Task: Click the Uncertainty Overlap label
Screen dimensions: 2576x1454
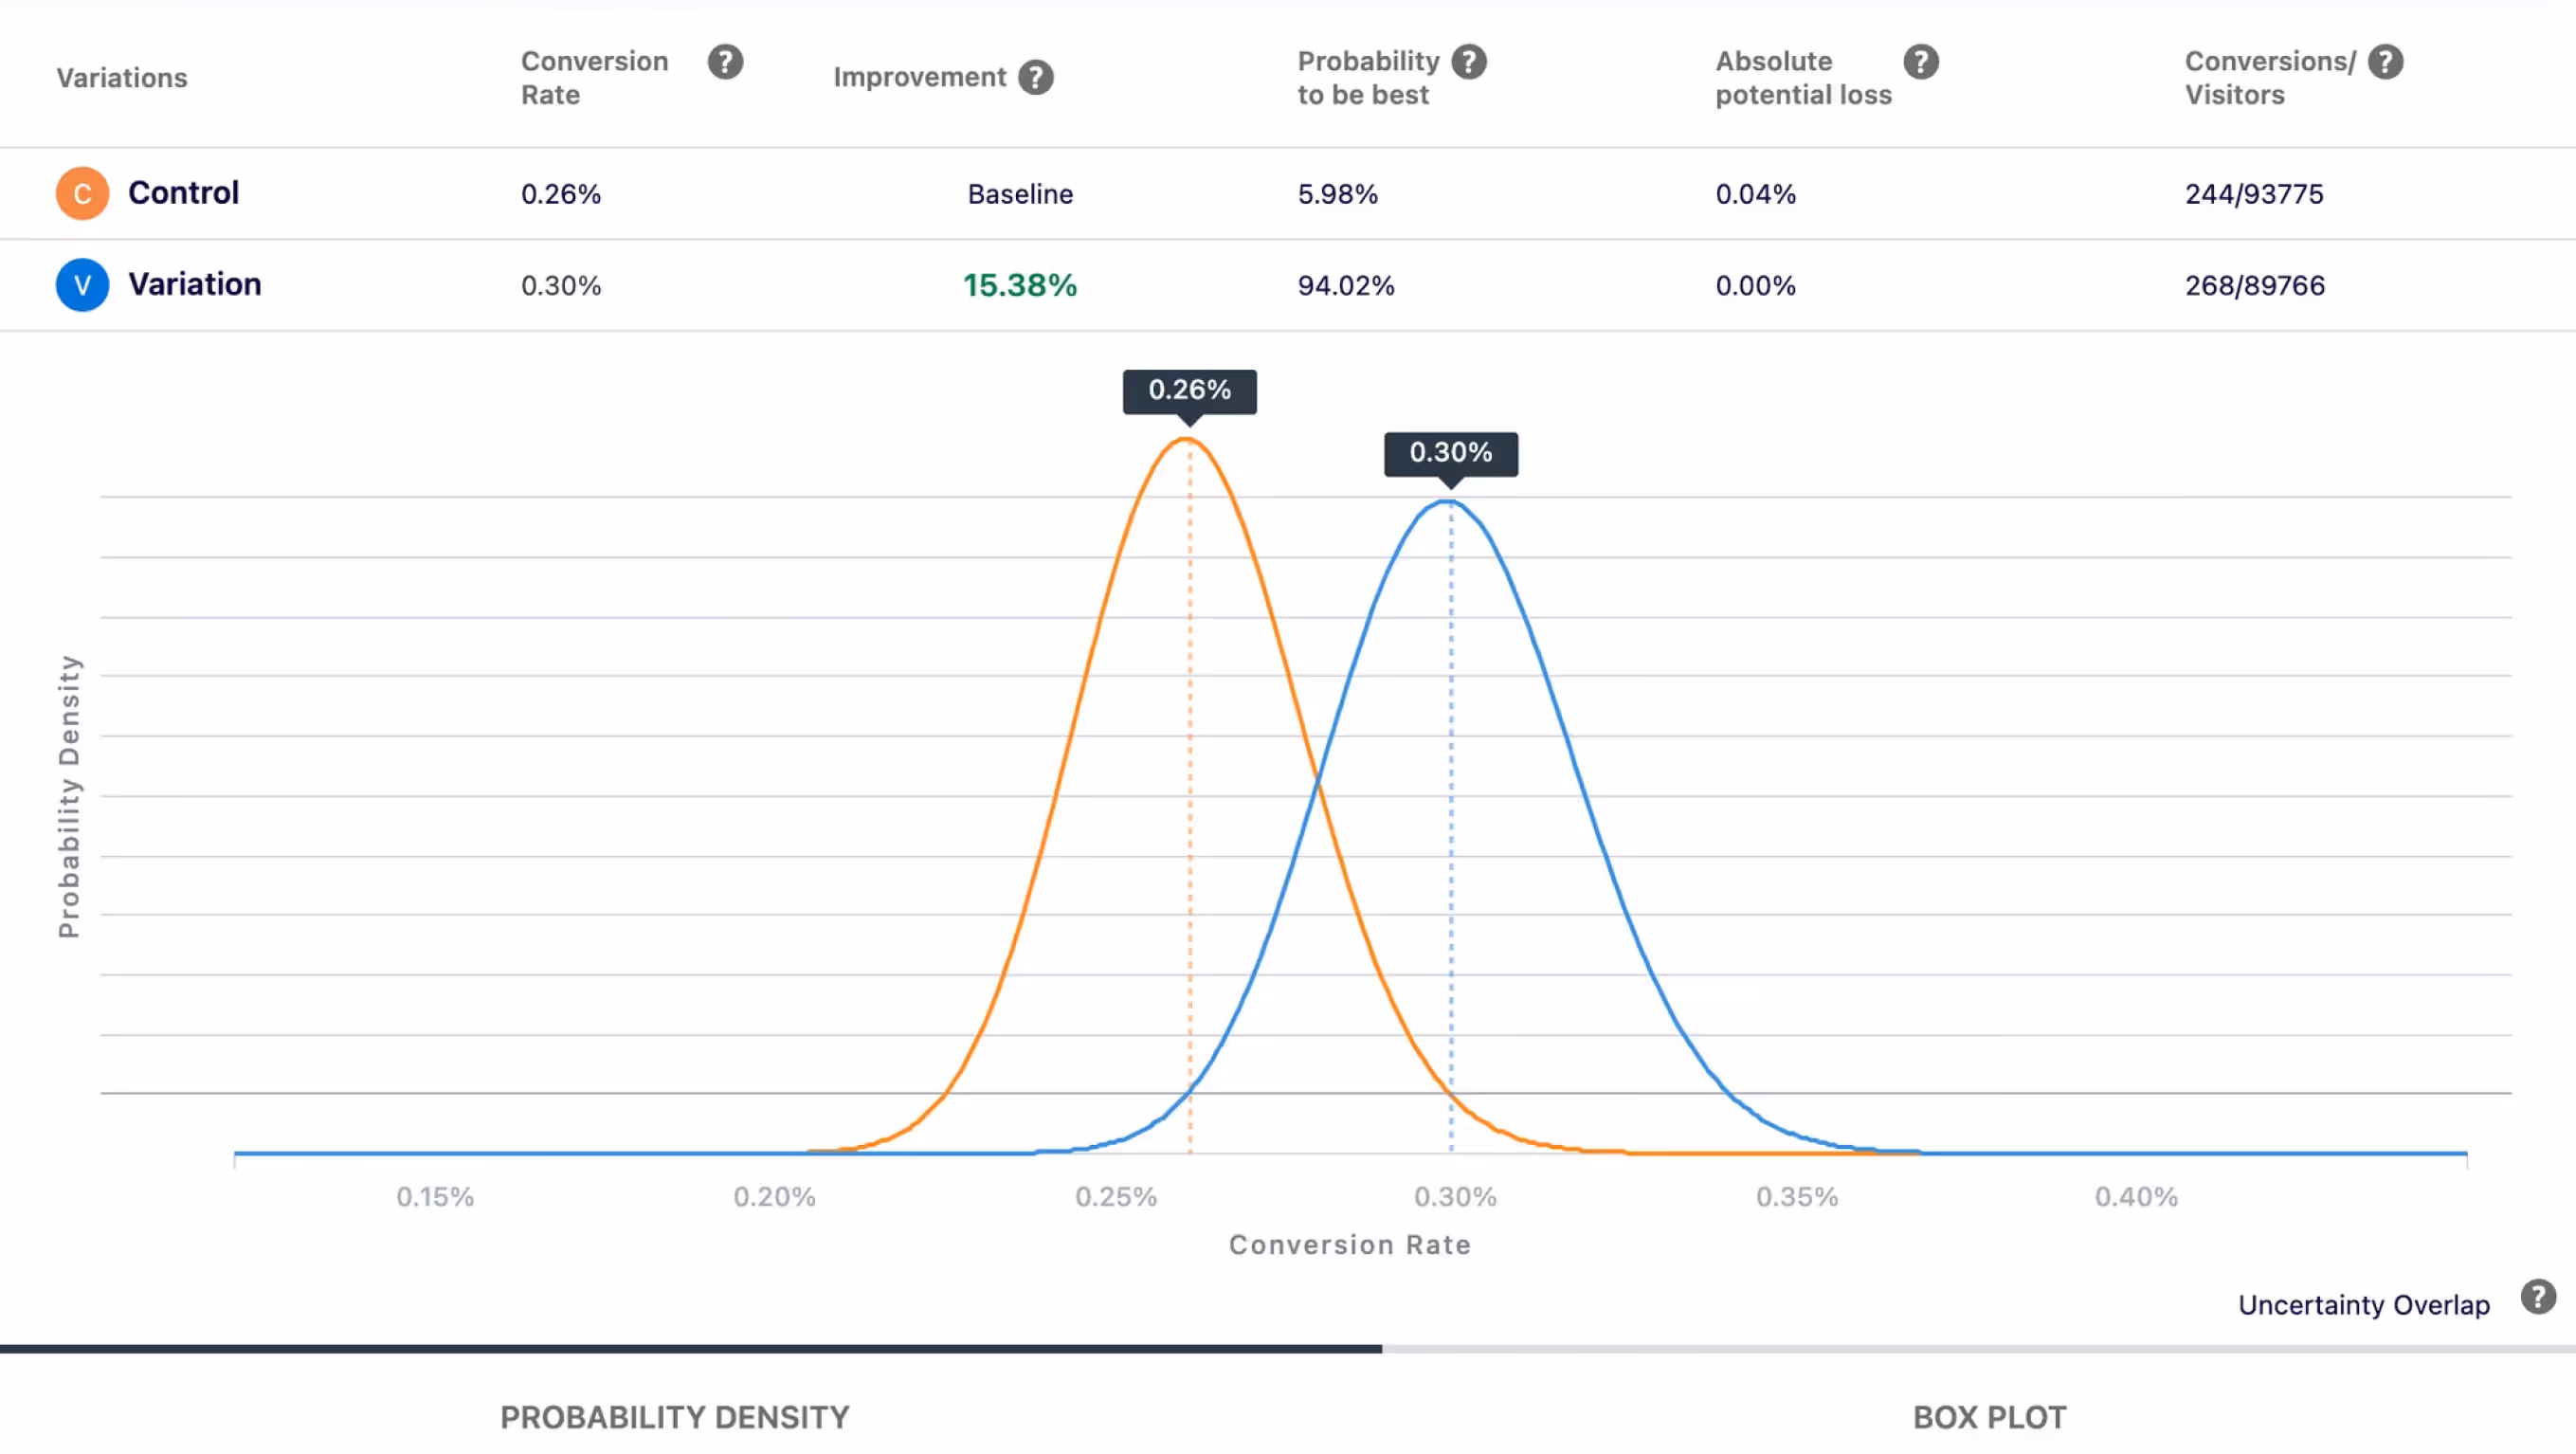Action: pyautogui.click(x=2363, y=1304)
